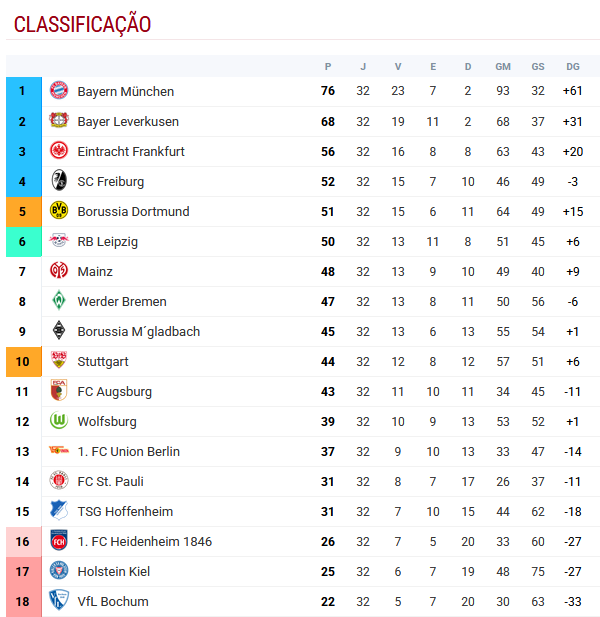Click the Bayern München club crest
Screen dimensions: 600x617
pyautogui.click(x=59, y=91)
